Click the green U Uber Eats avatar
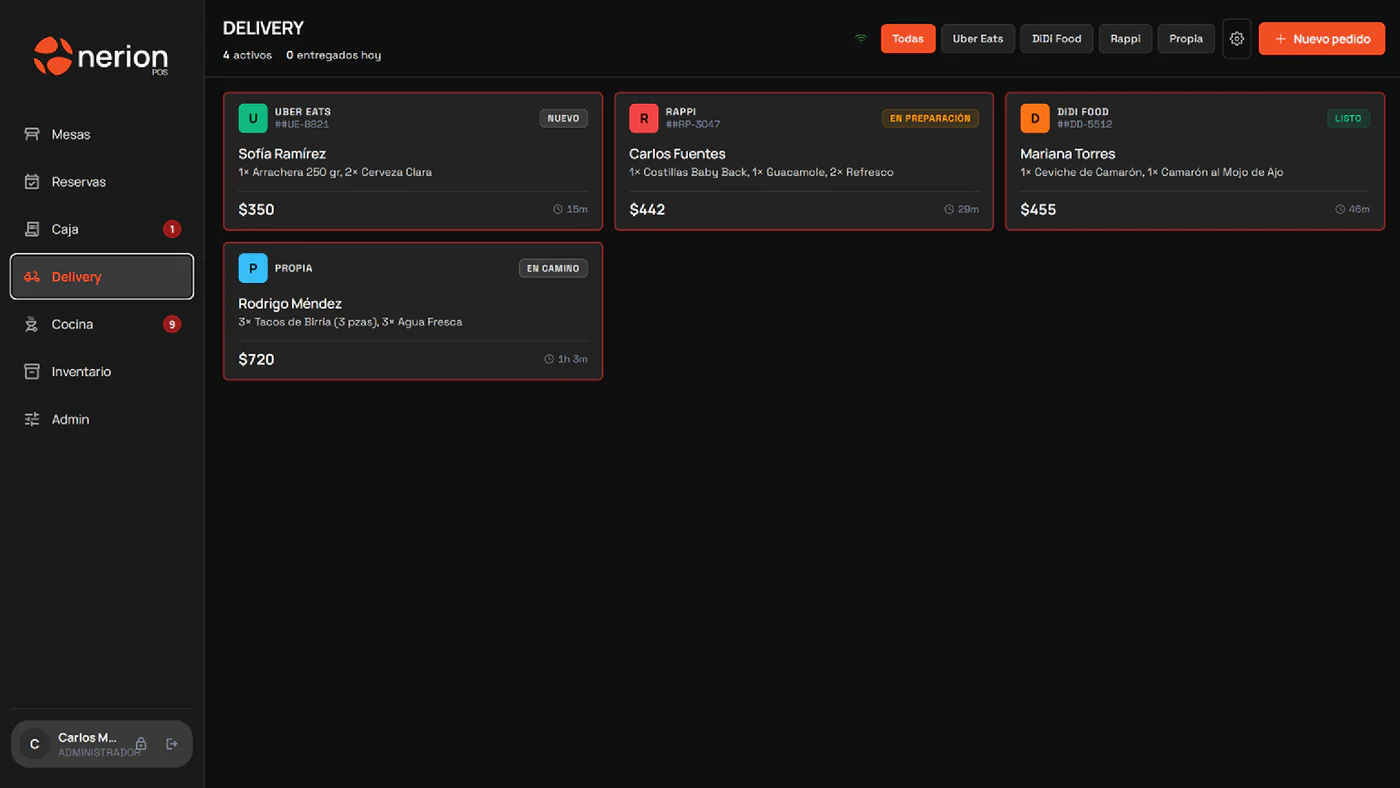Image resolution: width=1400 pixels, height=788 pixels. point(253,118)
